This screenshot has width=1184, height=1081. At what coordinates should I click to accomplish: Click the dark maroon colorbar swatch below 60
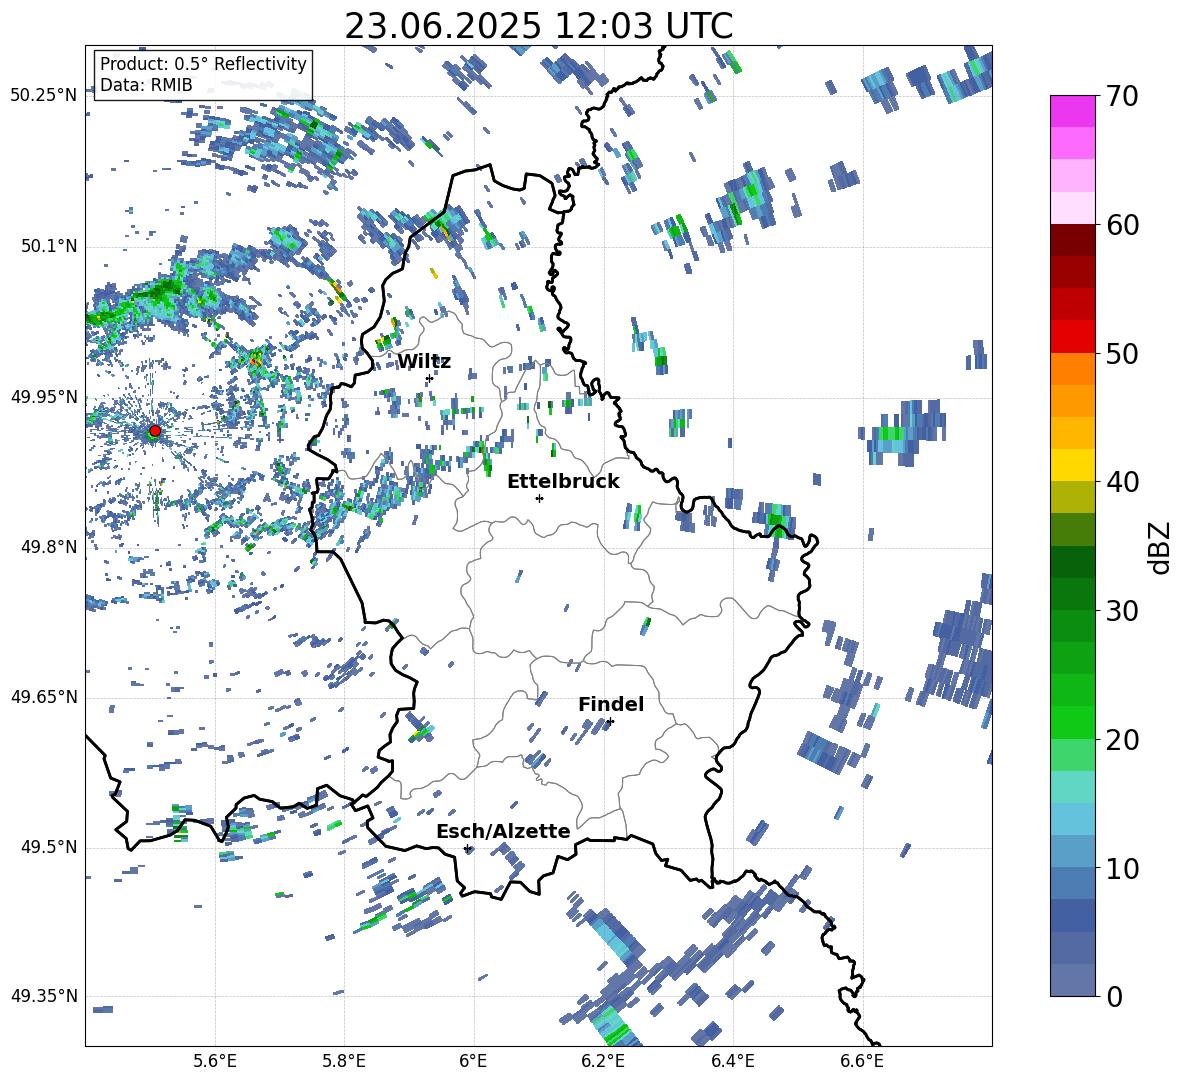tap(1072, 240)
